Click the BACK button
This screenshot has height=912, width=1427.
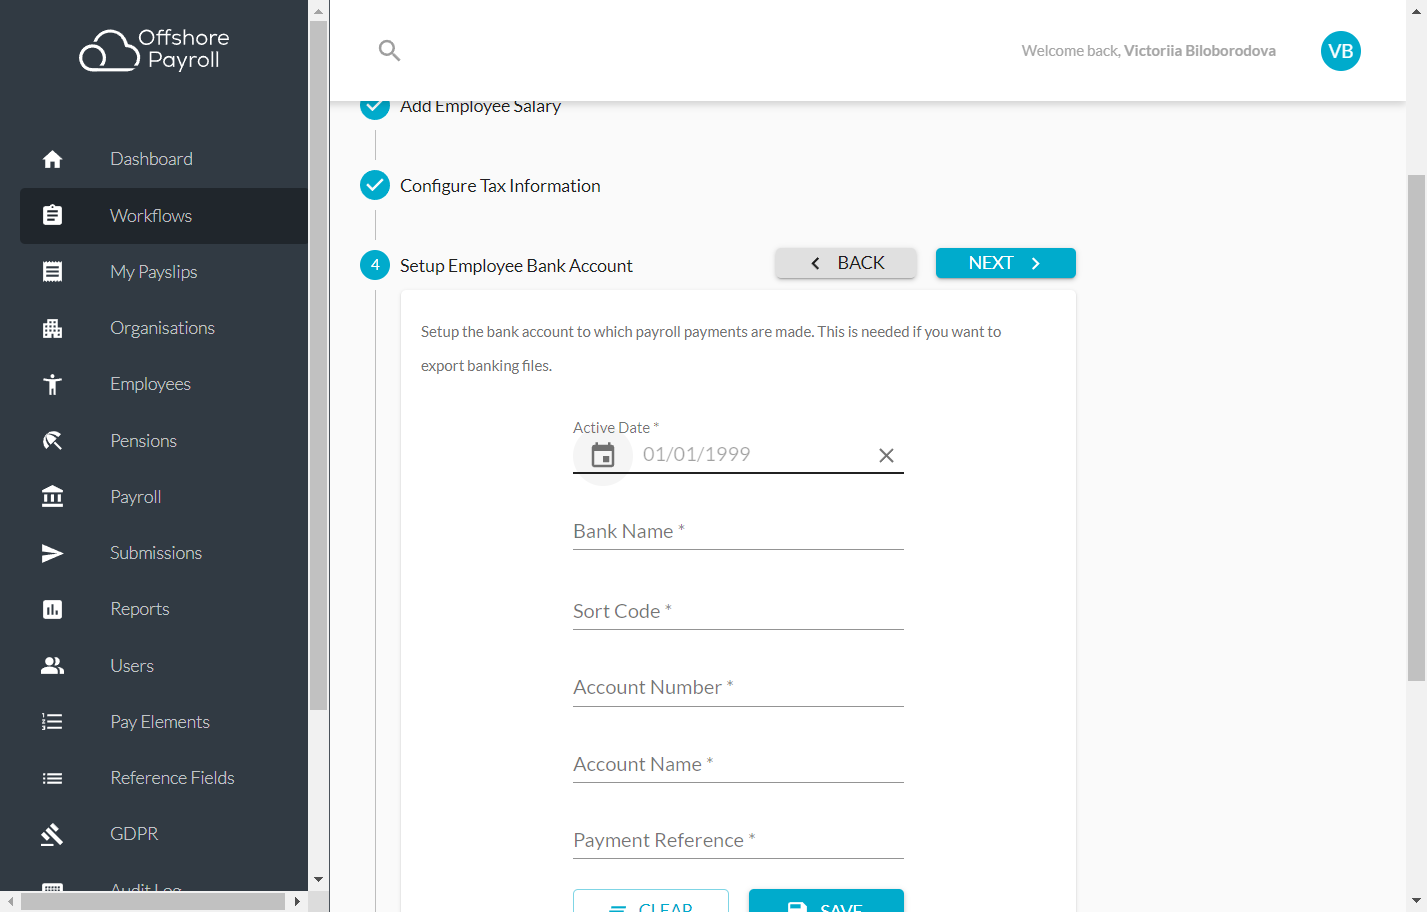pyautogui.click(x=846, y=263)
